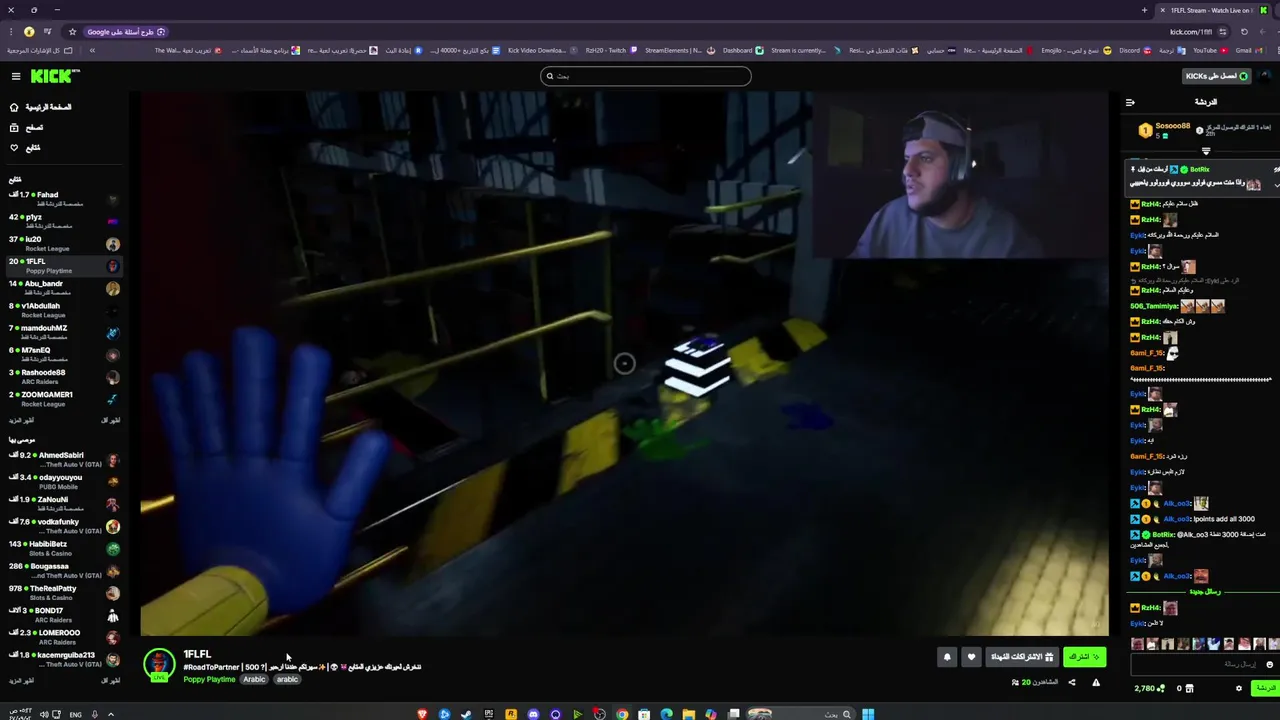1280x720 pixels.
Task: Click the taskbar volume speaker icon
Action: pos(44,714)
